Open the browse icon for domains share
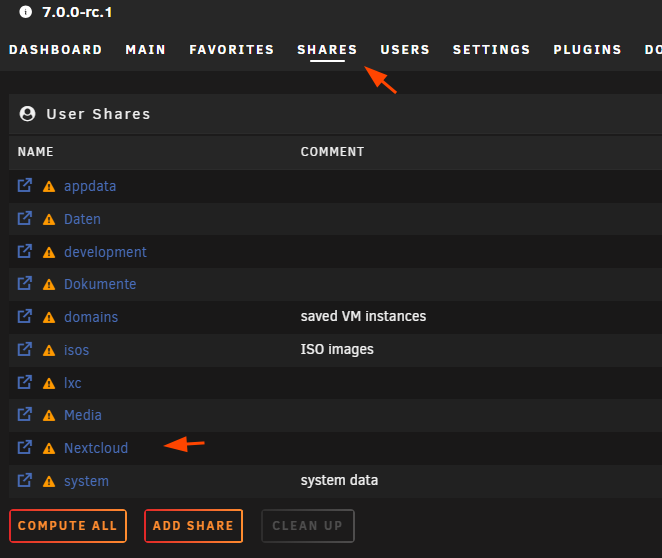The image size is (662, 558). pyautogui.click(x=24, y=316)
